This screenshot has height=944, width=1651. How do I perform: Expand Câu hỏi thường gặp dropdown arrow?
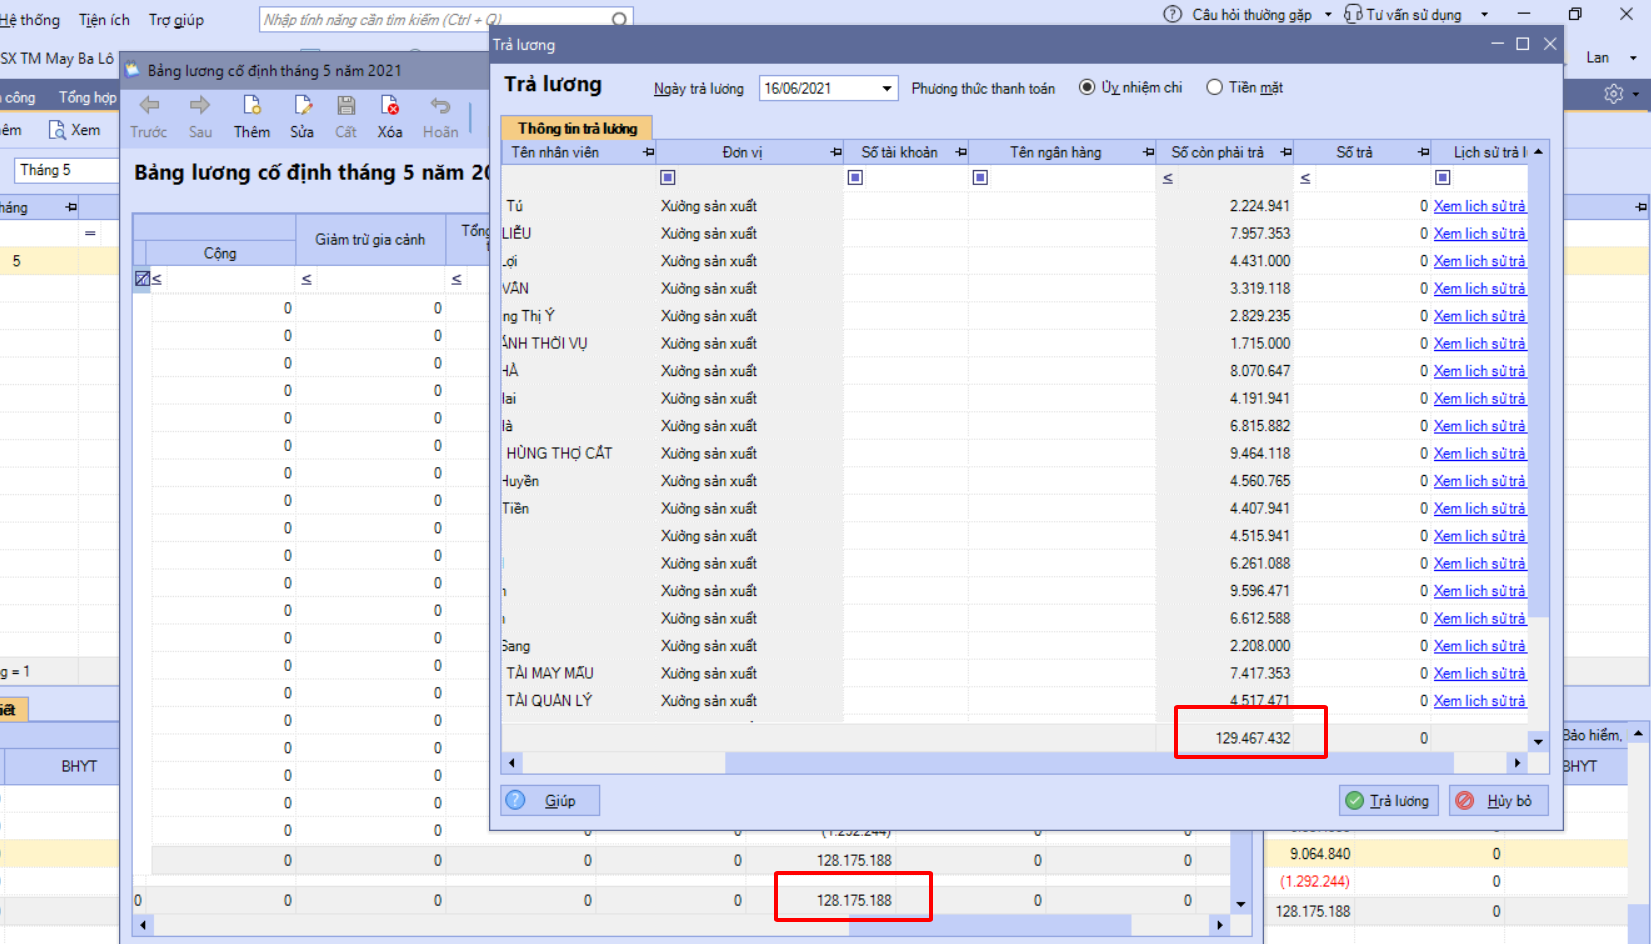click(x=1328, y=15)
